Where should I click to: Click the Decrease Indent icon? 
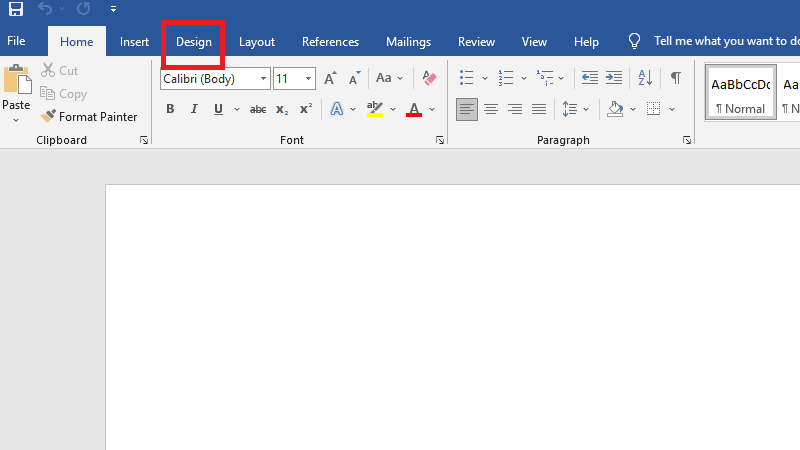(x=590, y=78)
